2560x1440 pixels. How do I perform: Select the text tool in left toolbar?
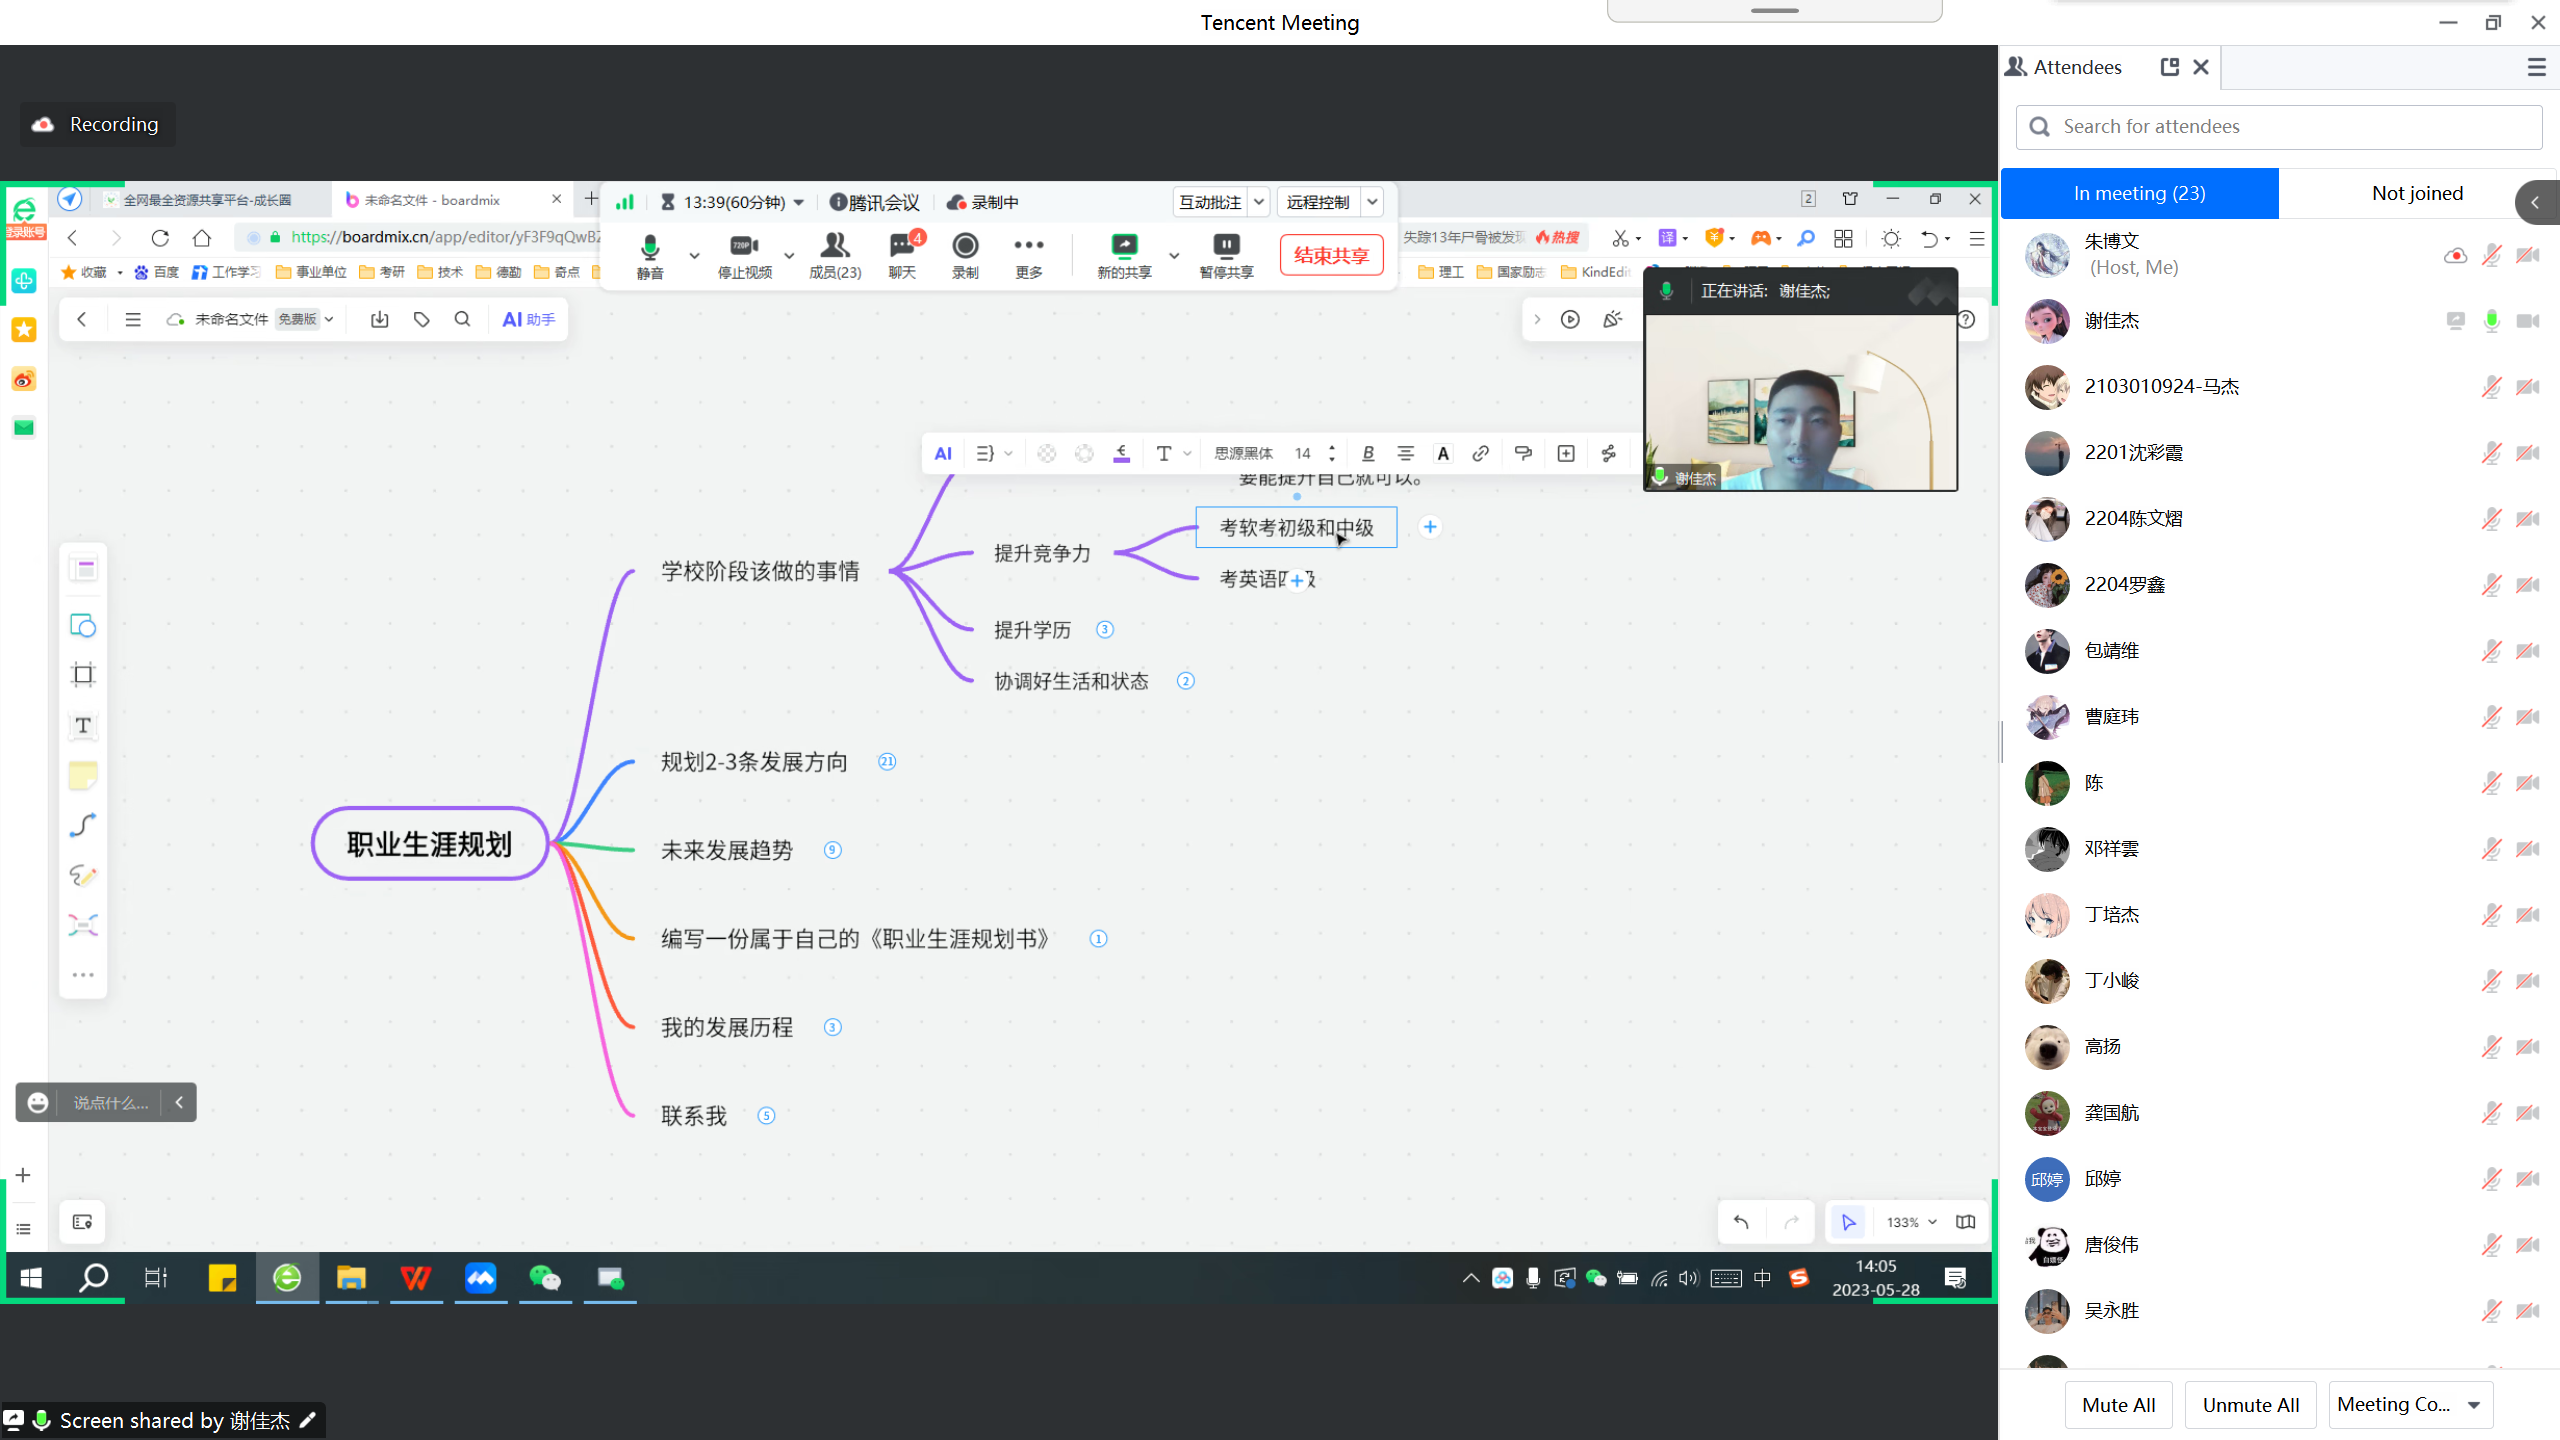coord(83,725)
